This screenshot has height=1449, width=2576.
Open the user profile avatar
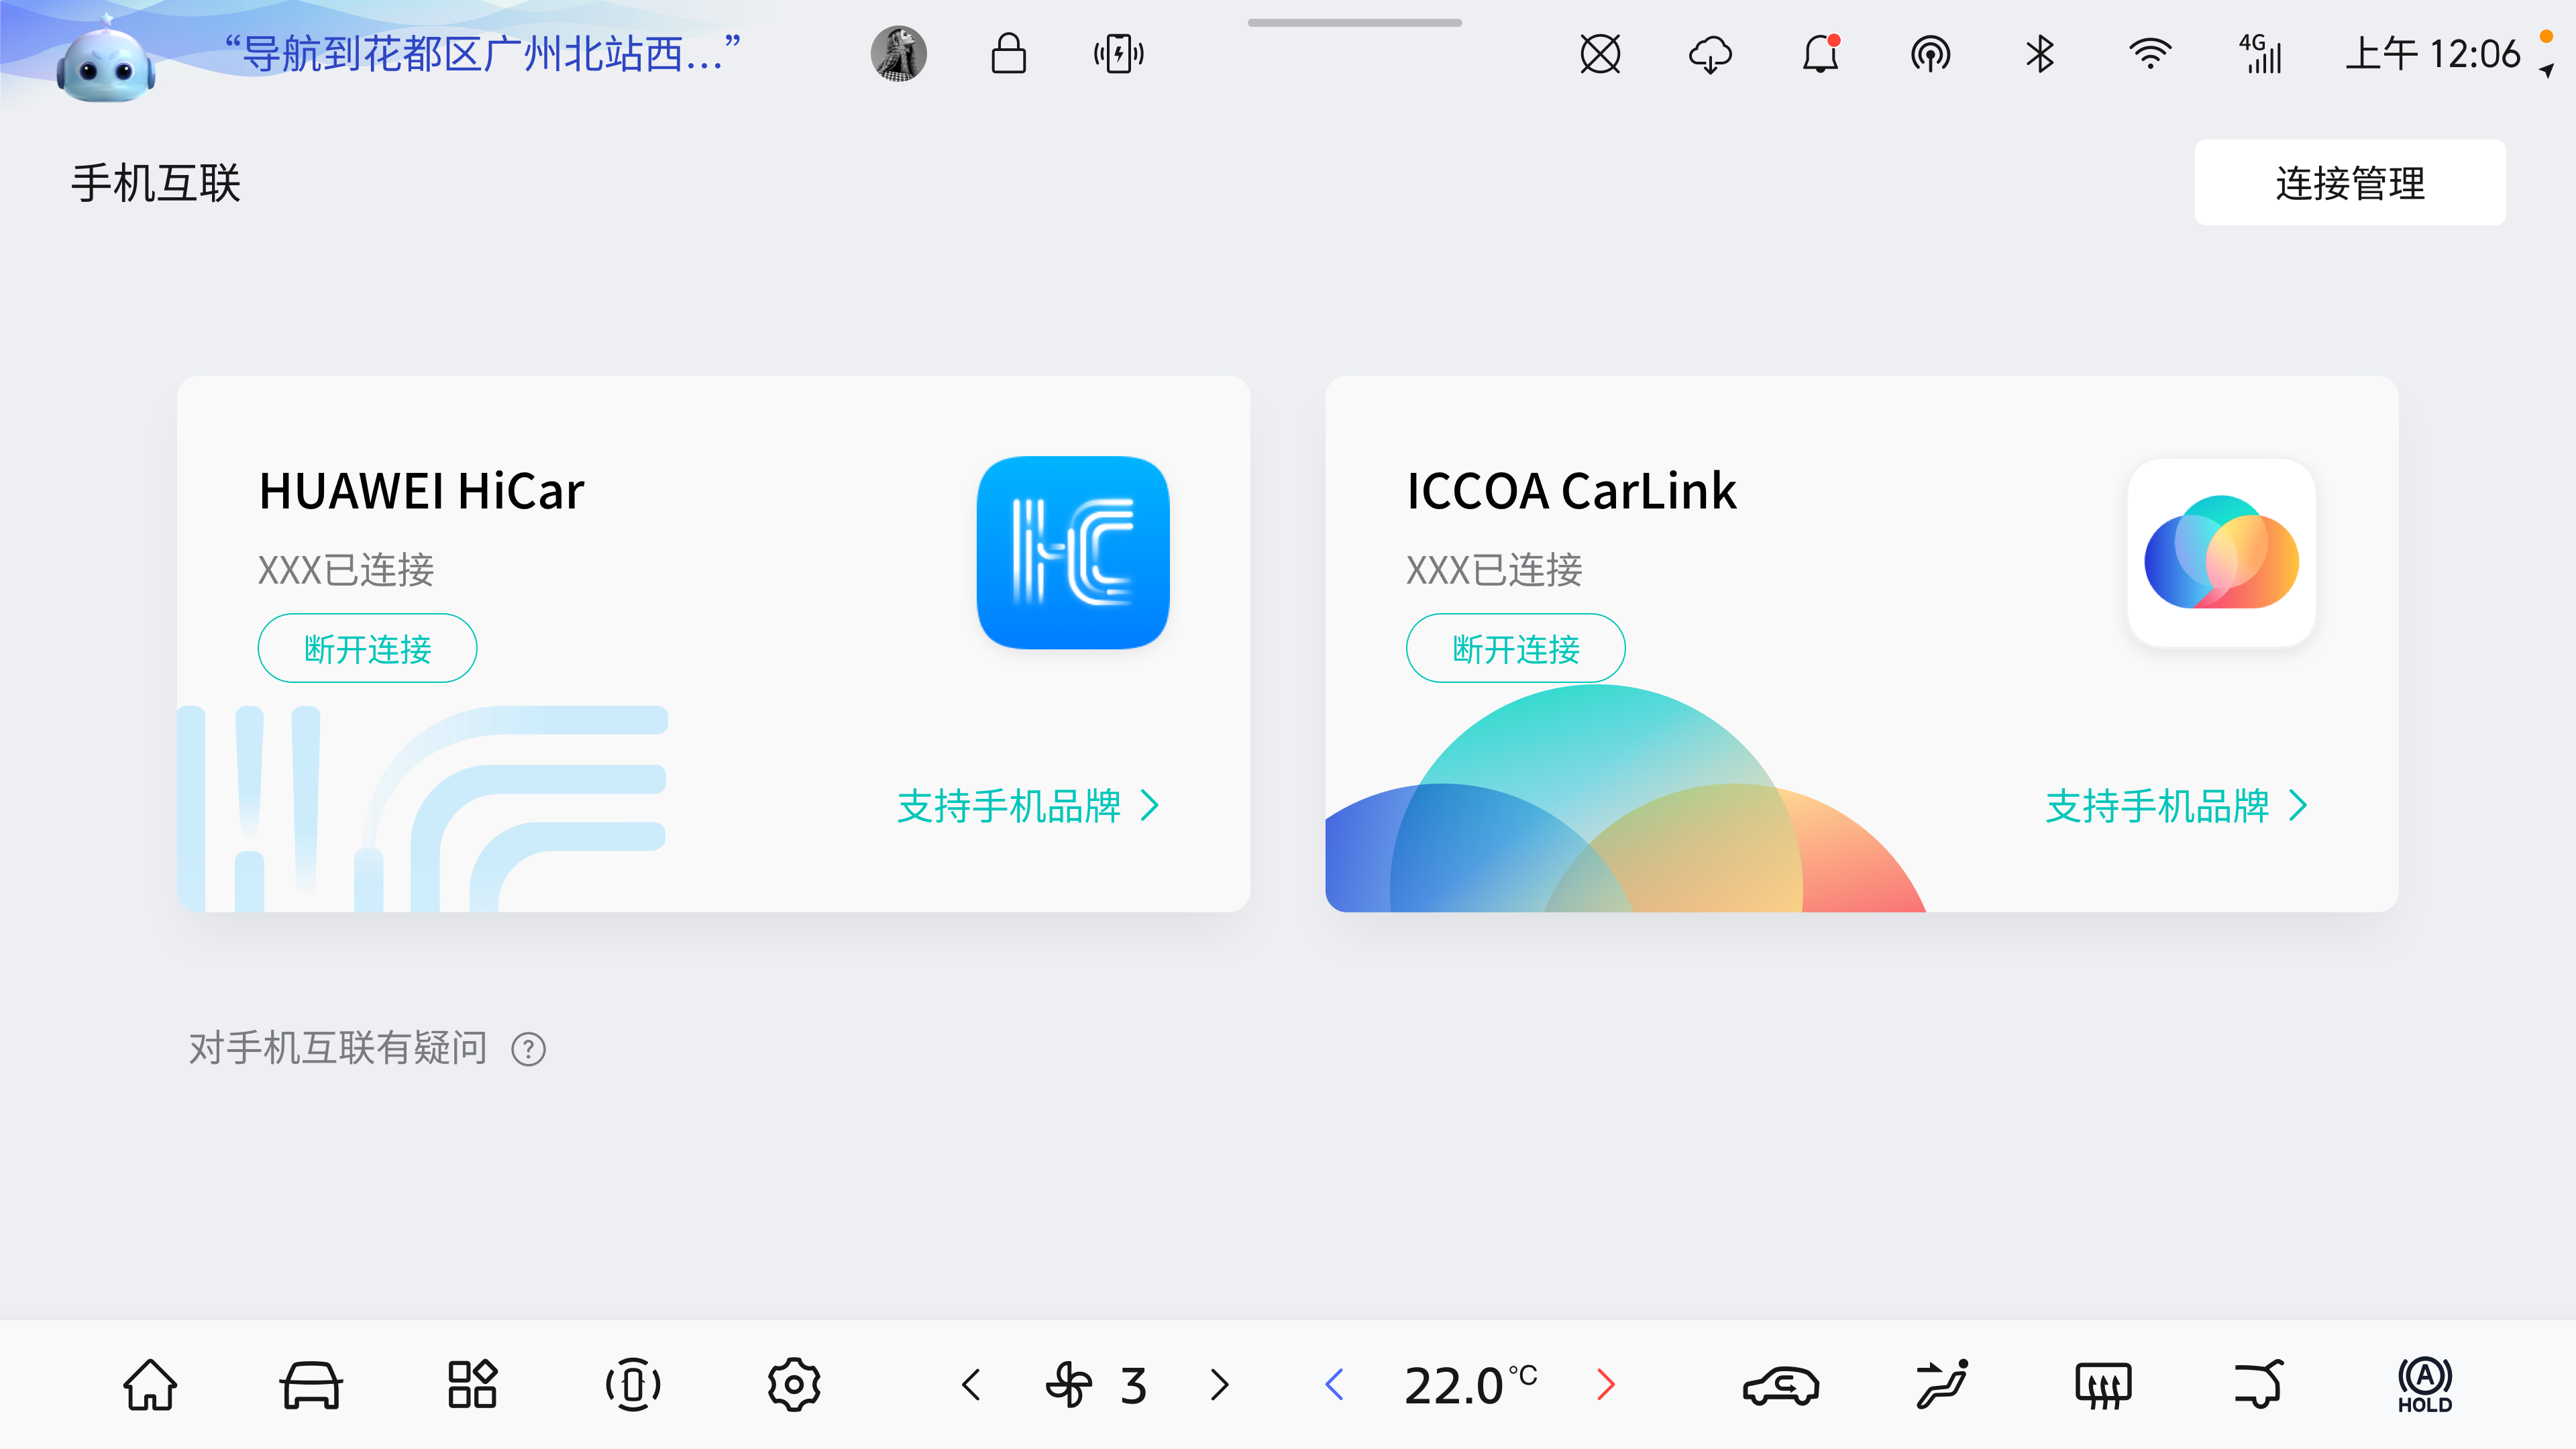pos(898,54)
